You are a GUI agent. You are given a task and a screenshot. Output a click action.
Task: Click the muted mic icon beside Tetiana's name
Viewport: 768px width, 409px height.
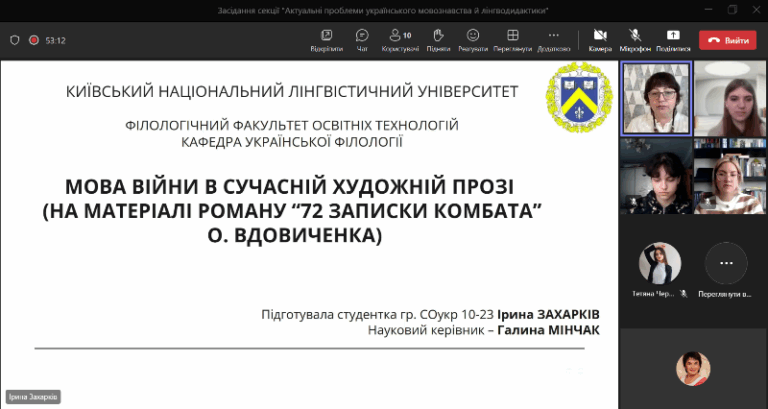click(x=684, y=294)
